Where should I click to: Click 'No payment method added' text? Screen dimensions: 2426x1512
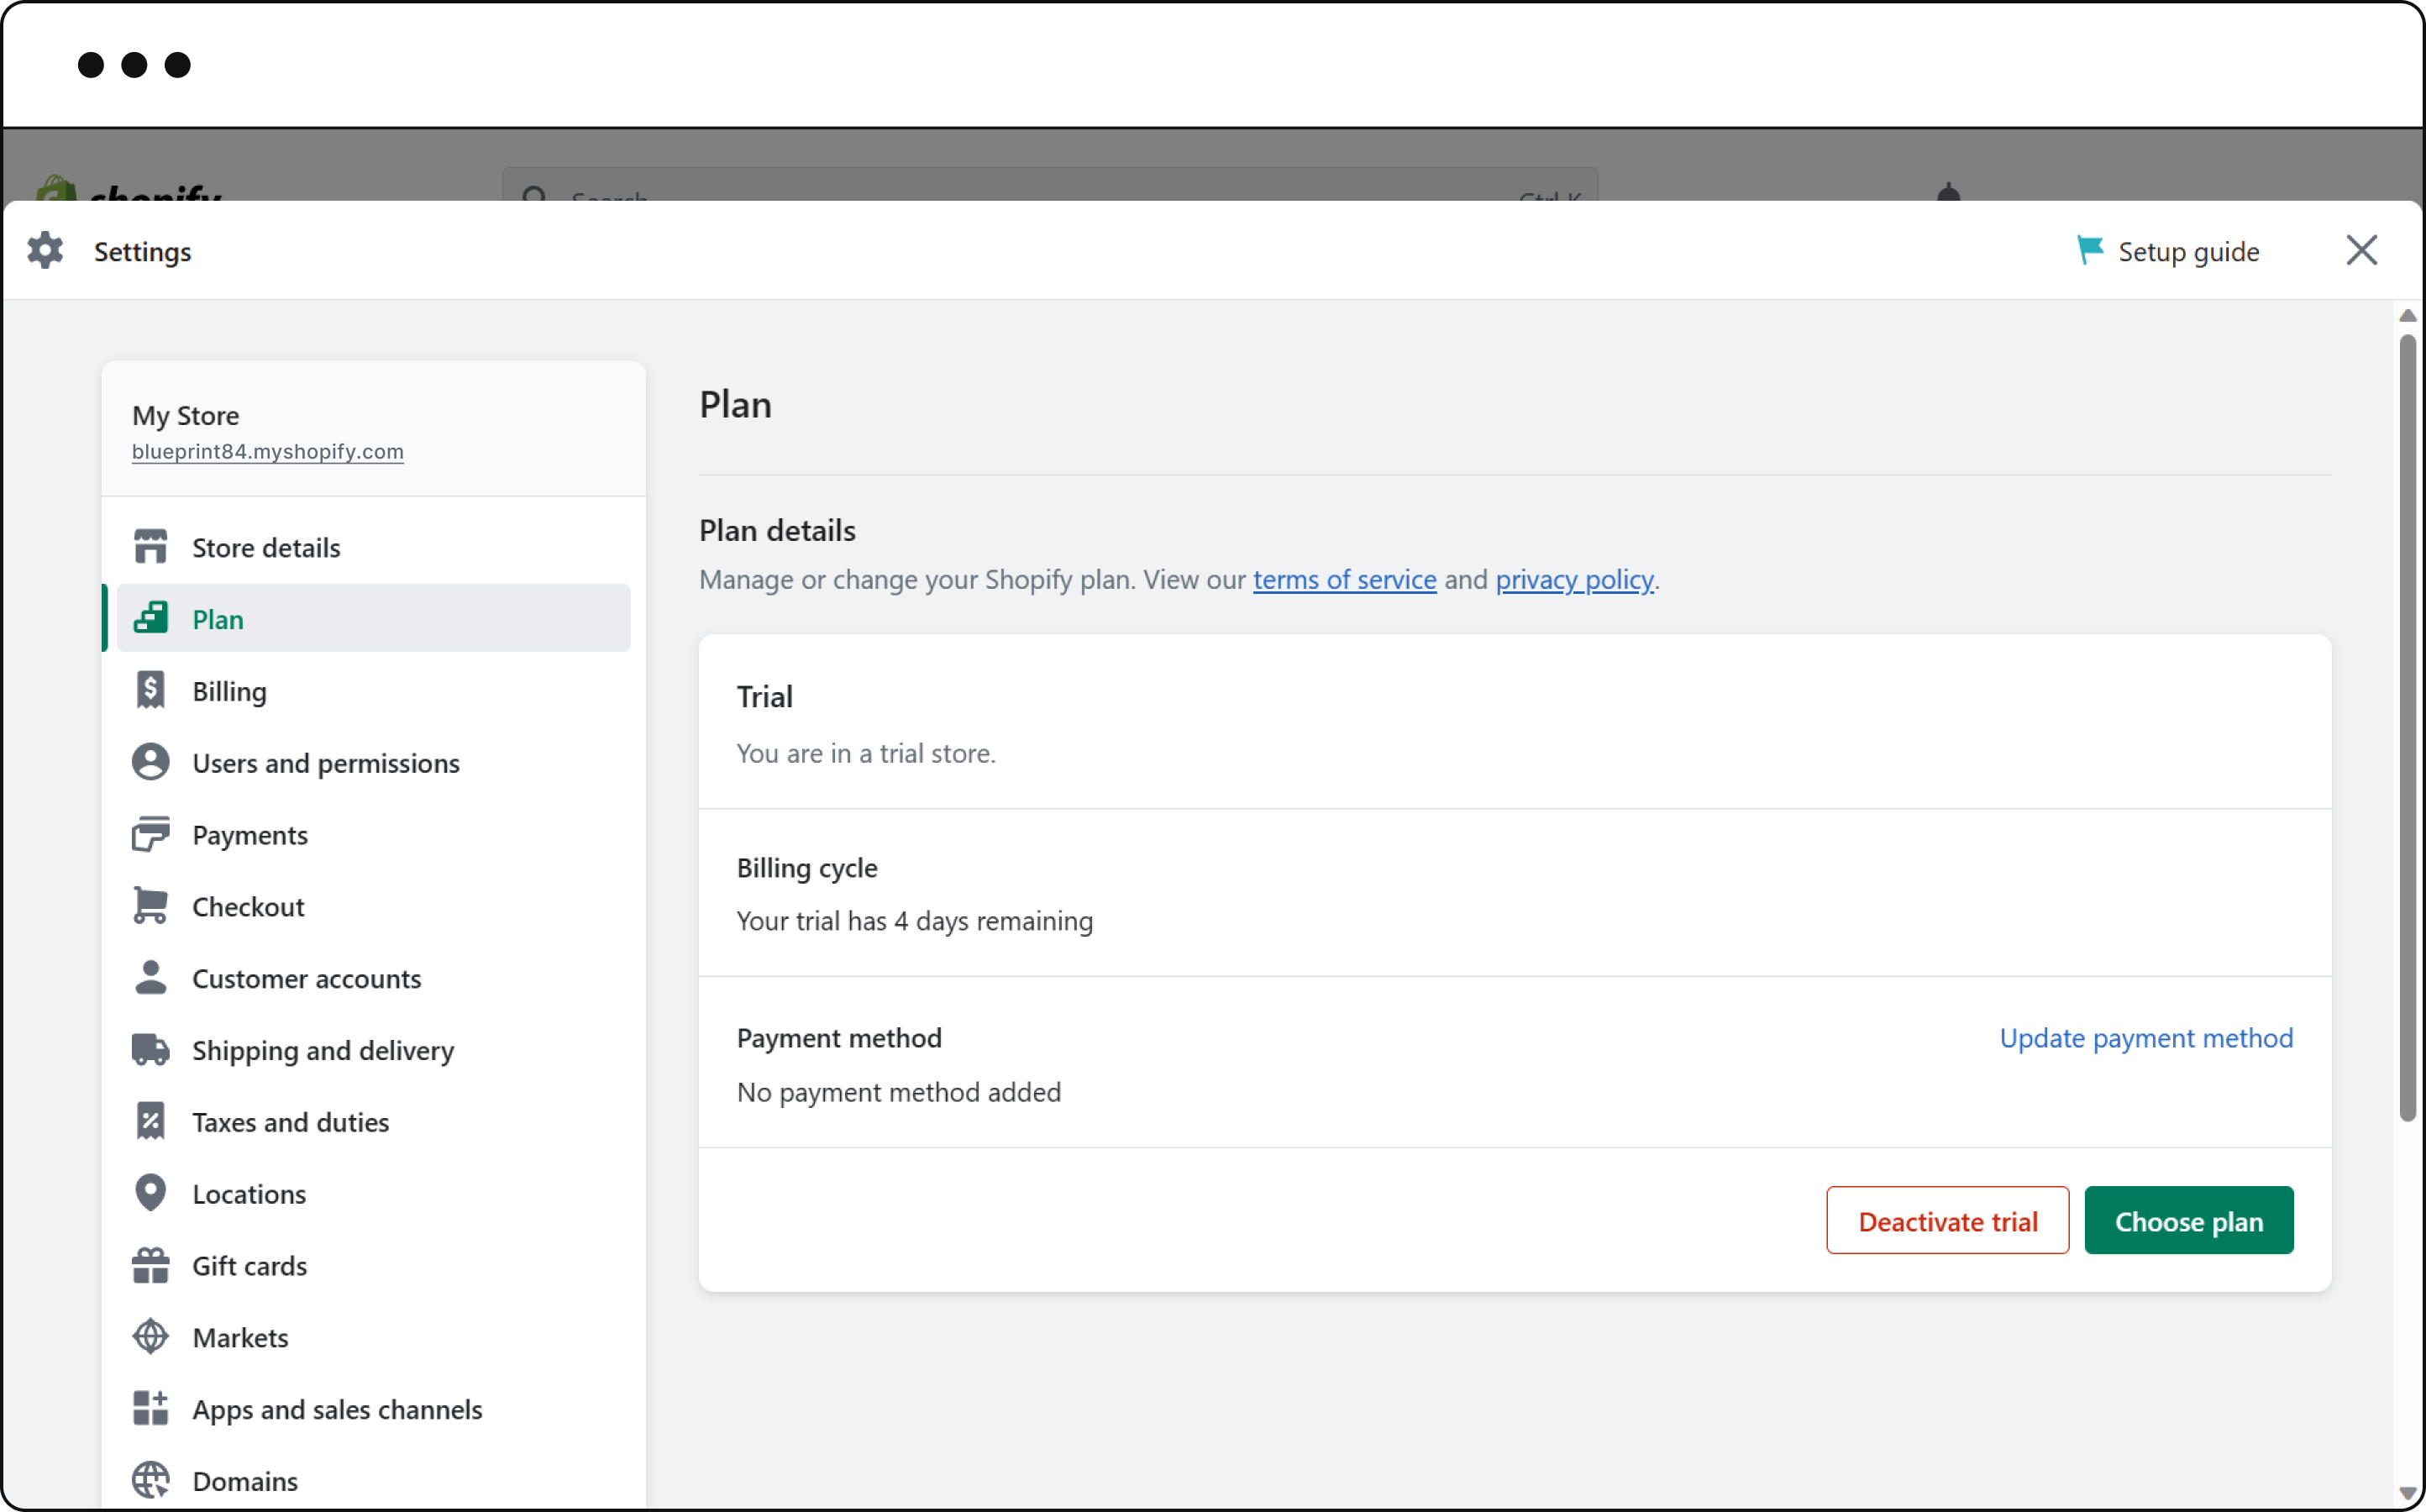[899, 1092]
